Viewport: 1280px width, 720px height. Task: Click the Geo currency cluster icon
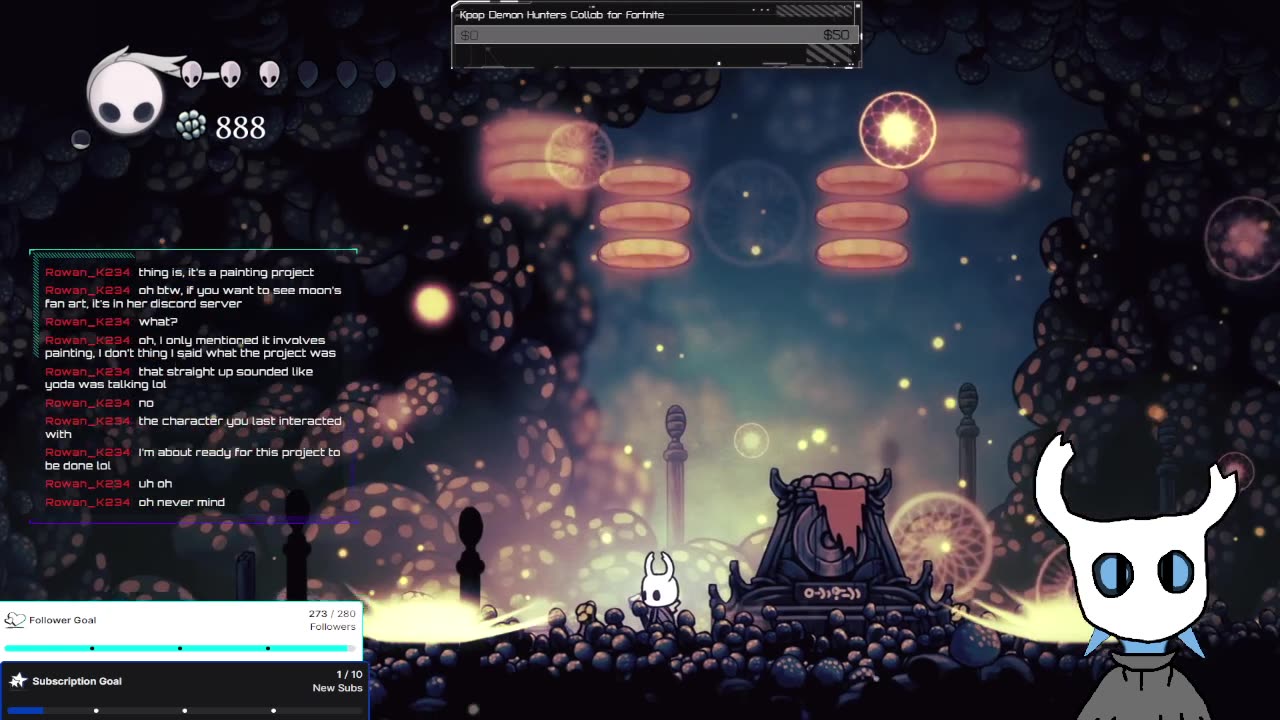click(190, 125)
